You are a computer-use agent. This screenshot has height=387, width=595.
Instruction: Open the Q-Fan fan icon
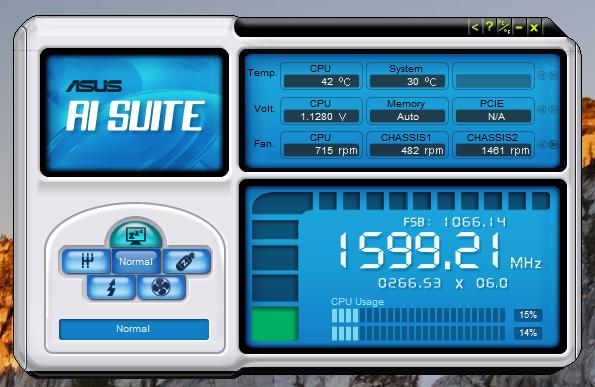point(161,287)
